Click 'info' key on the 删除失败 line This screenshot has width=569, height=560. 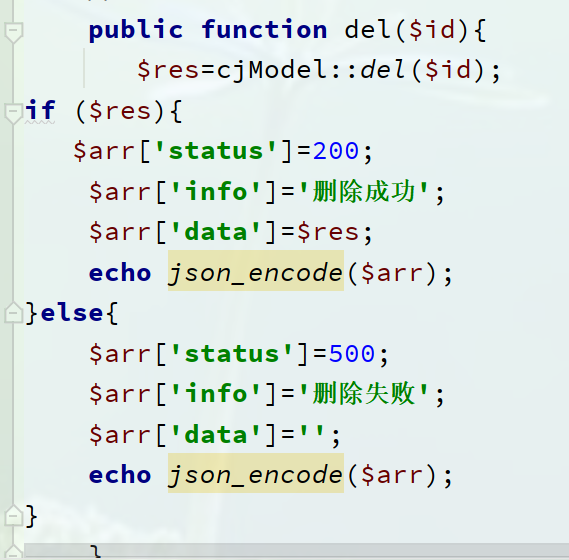pos(216,393)
